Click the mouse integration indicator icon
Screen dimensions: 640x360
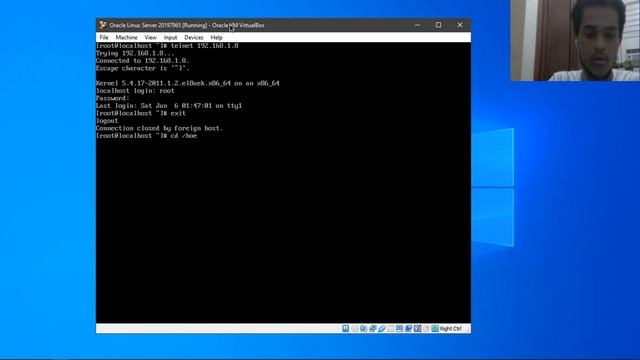pos(427,329)
